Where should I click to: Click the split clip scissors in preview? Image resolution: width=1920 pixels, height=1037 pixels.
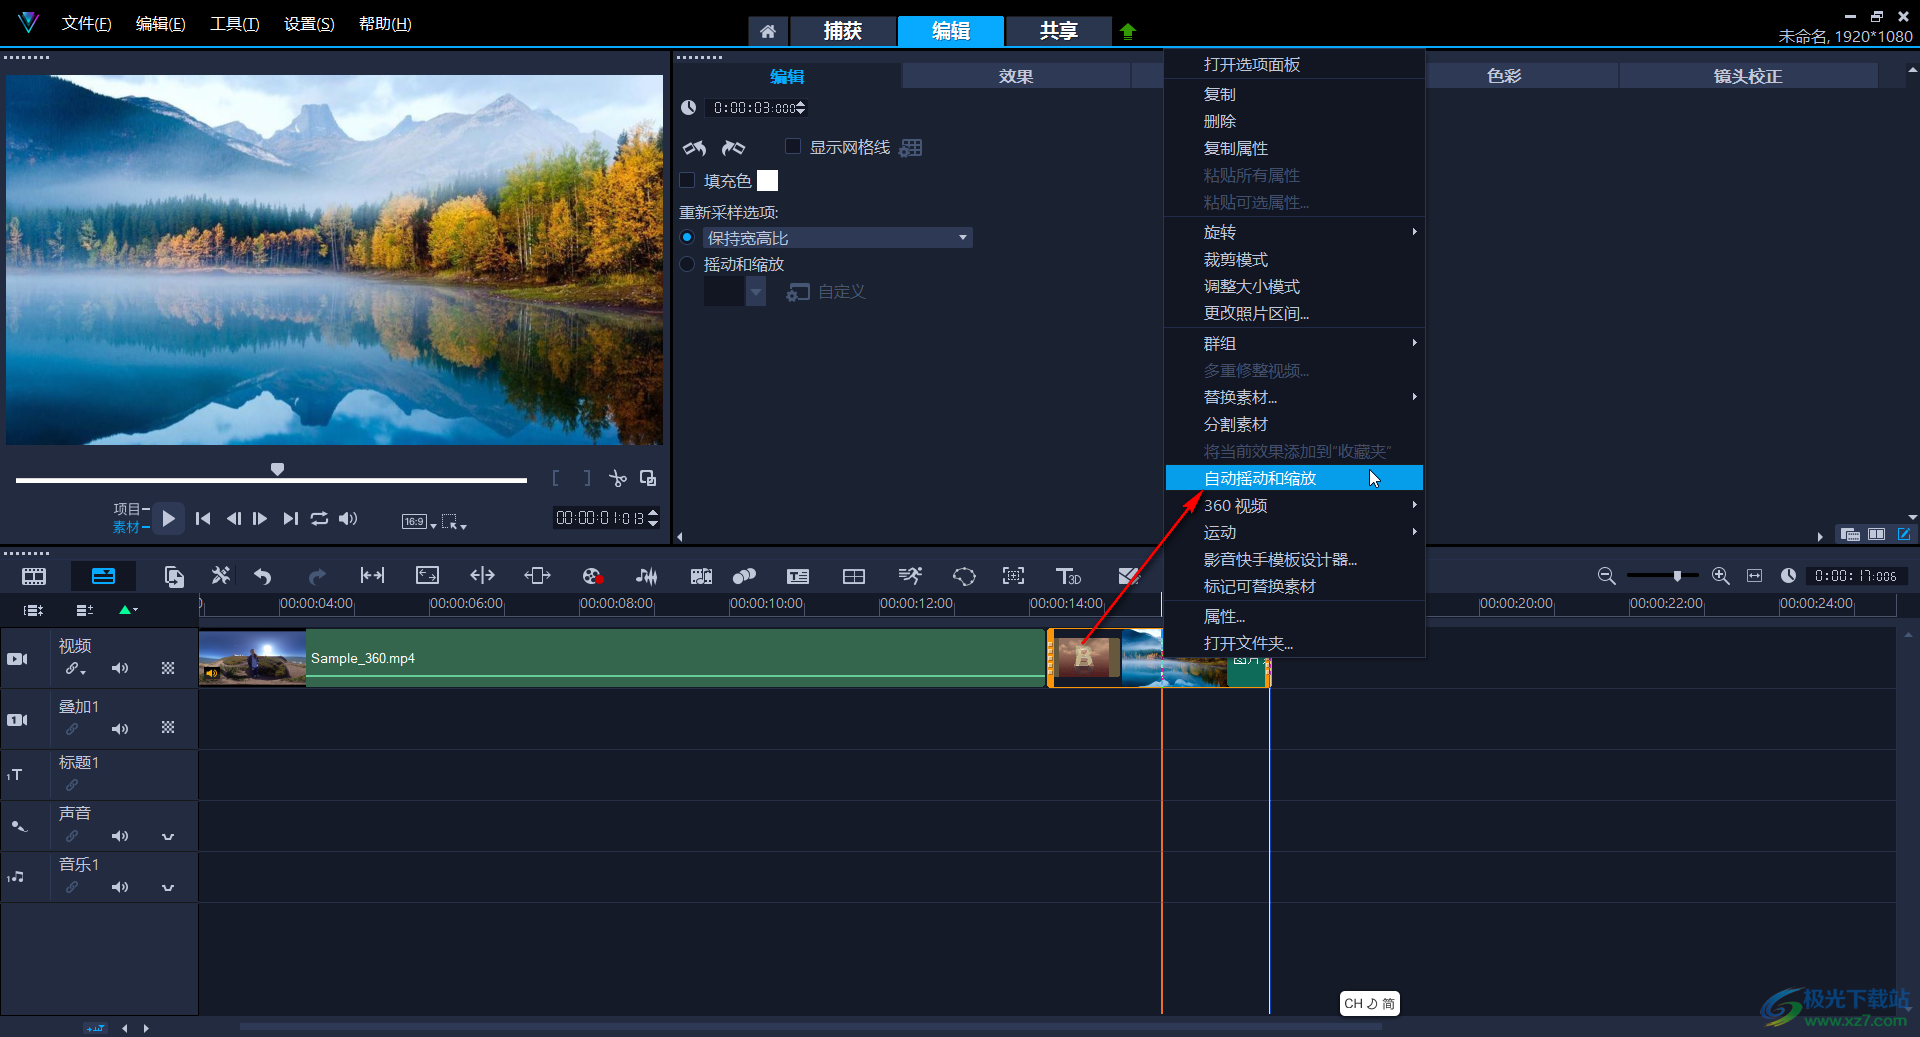618,478
